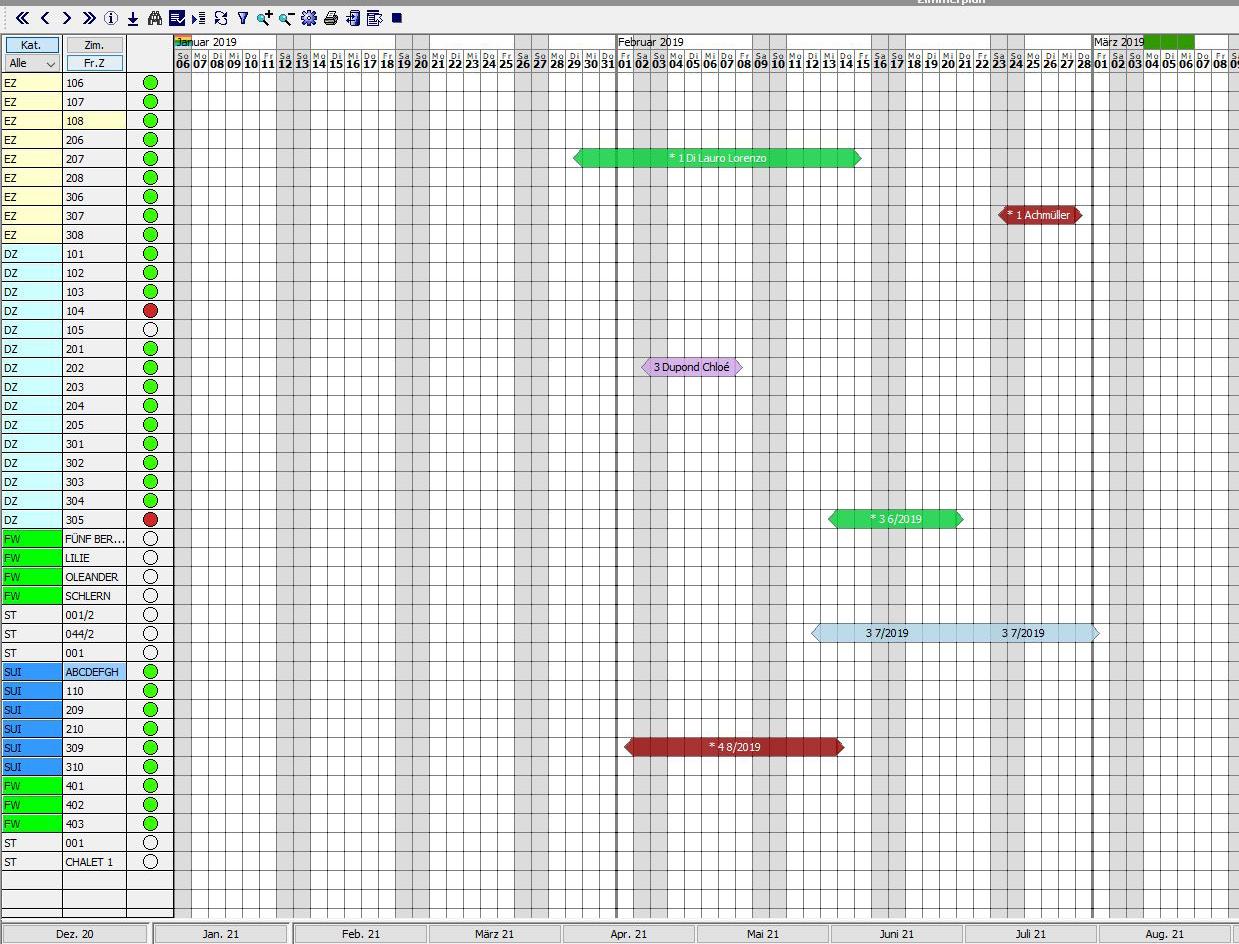Click the Zim. header button
This screenshot has width=1239, height=944.
pos(94,45)
